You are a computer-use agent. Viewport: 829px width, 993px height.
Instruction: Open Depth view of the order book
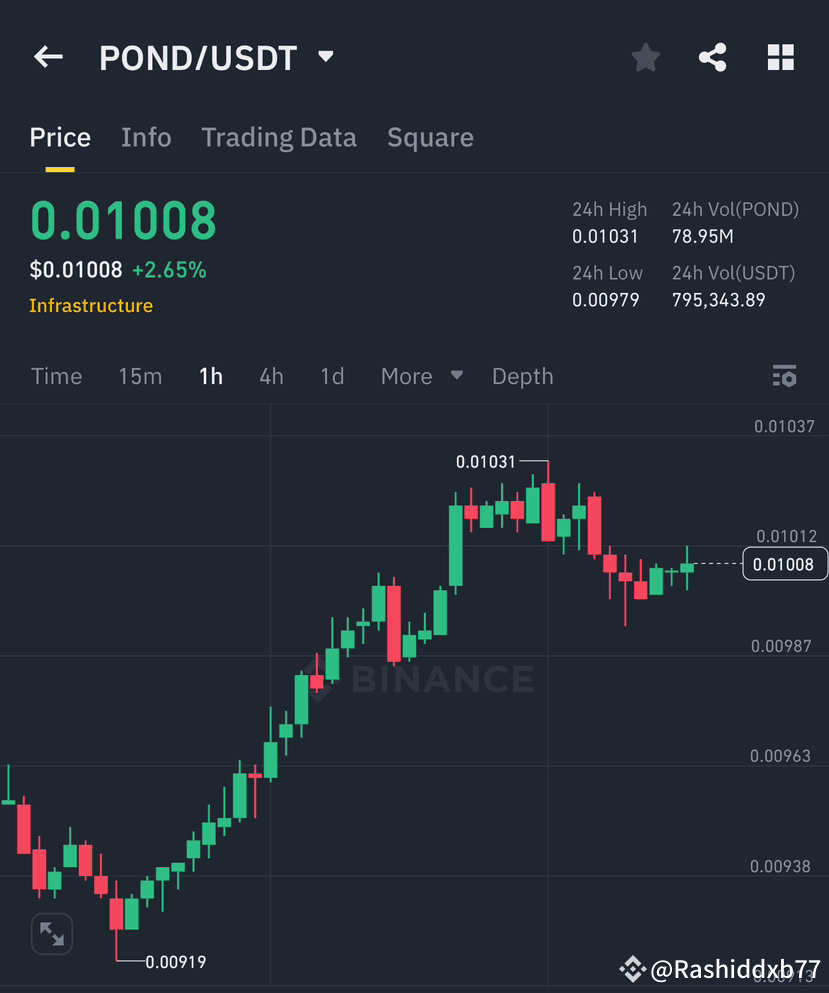(522, 376)
